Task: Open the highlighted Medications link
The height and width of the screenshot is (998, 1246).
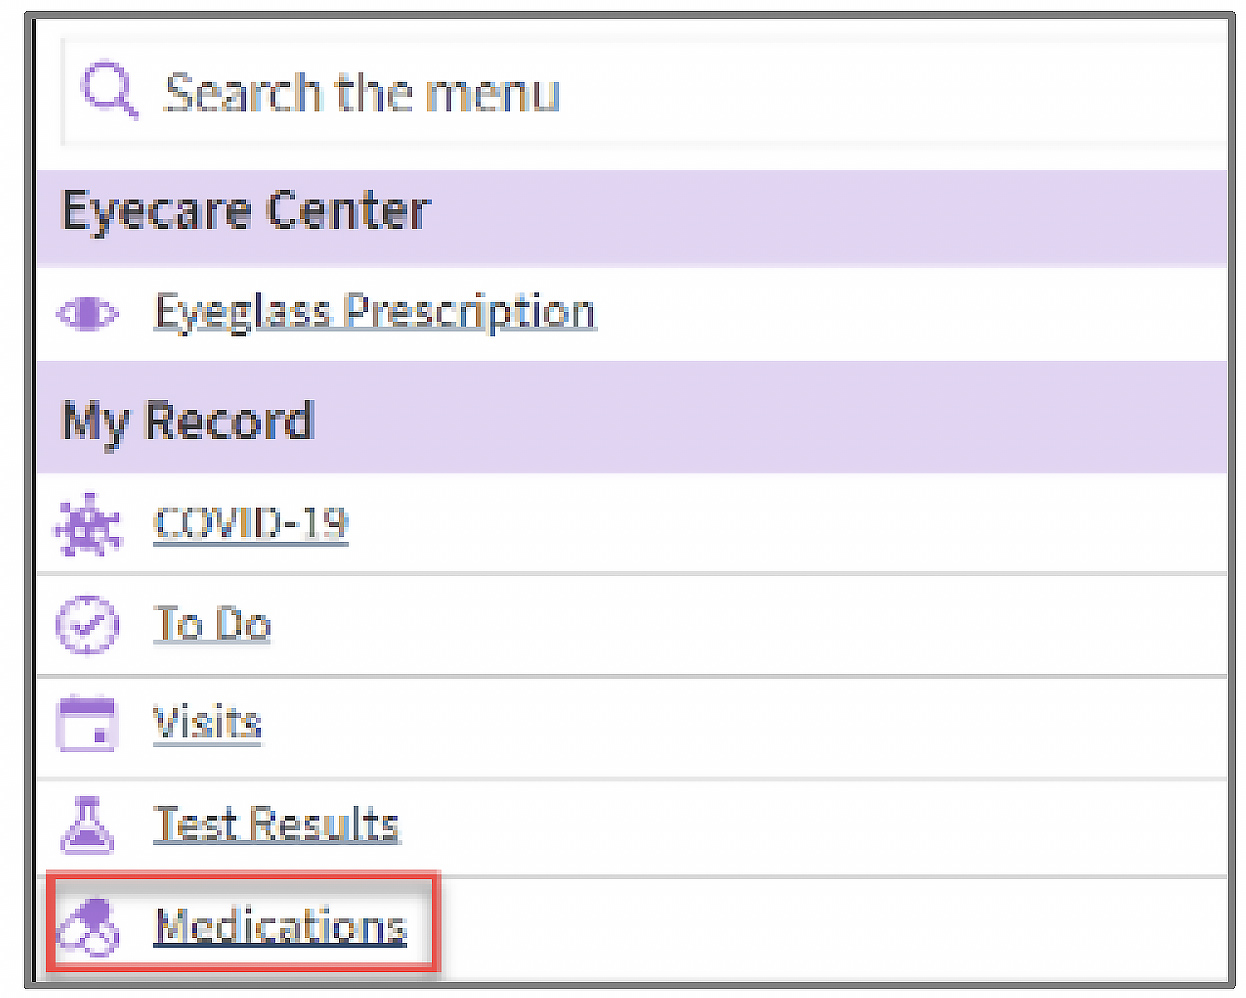Action: (281, 927)
